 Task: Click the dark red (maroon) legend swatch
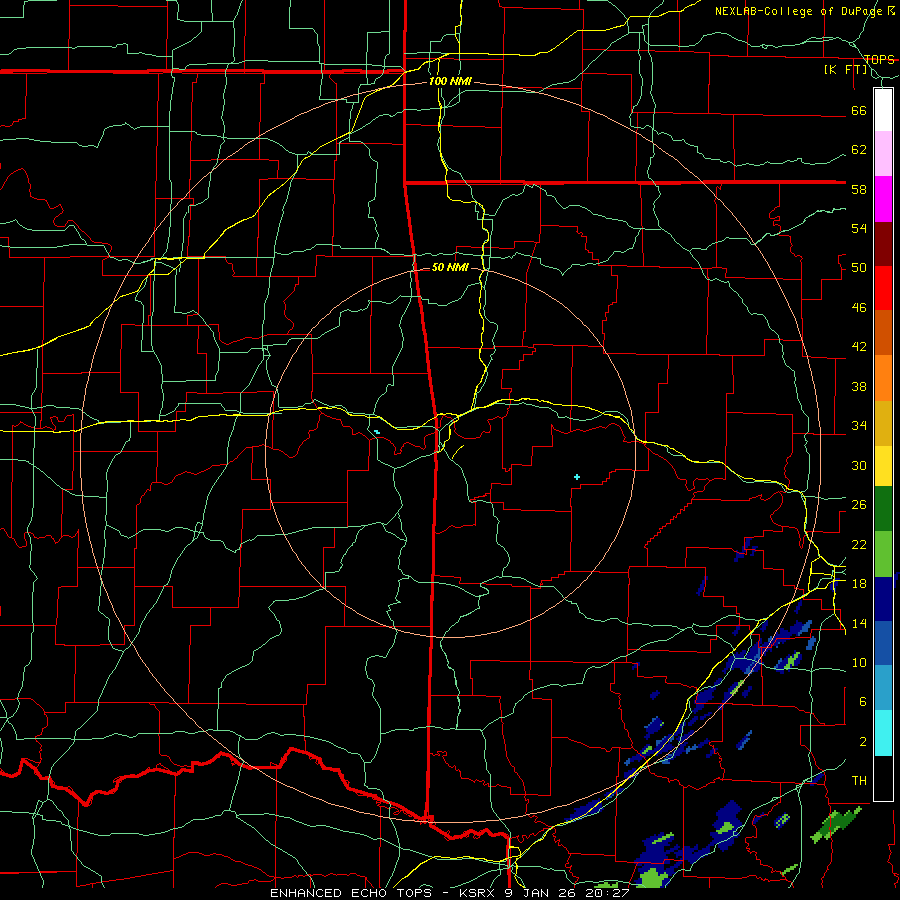pyautogui.click(x=883, y=244)
